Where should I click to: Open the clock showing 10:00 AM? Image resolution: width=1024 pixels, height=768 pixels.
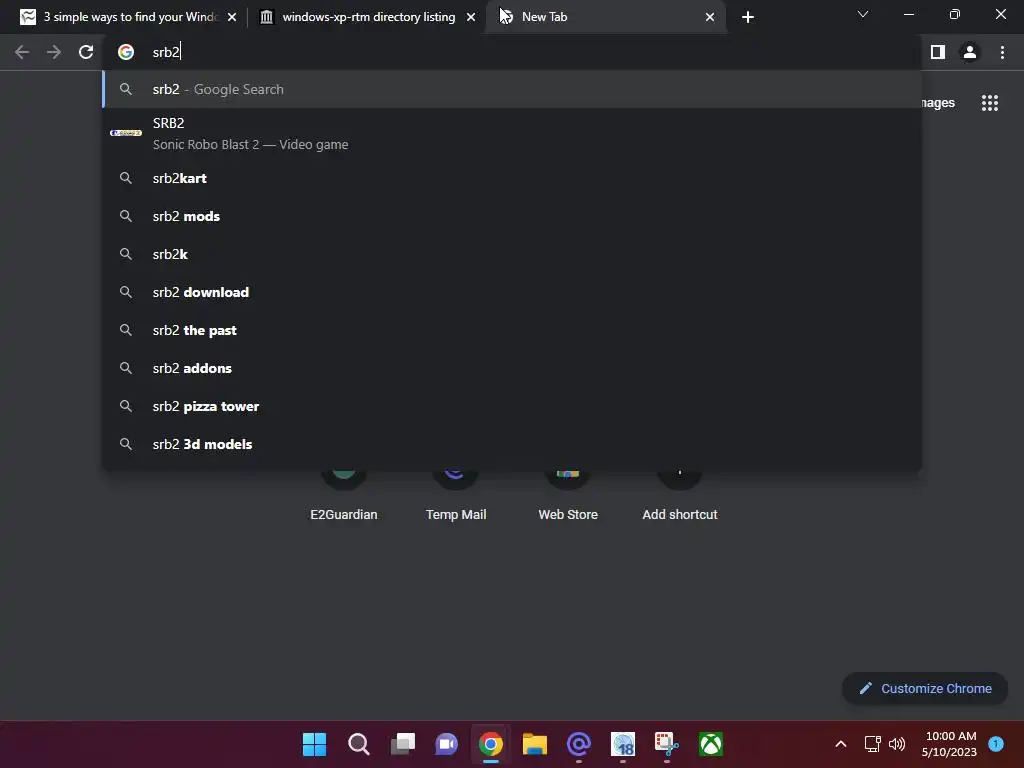(x=951, y=744)
